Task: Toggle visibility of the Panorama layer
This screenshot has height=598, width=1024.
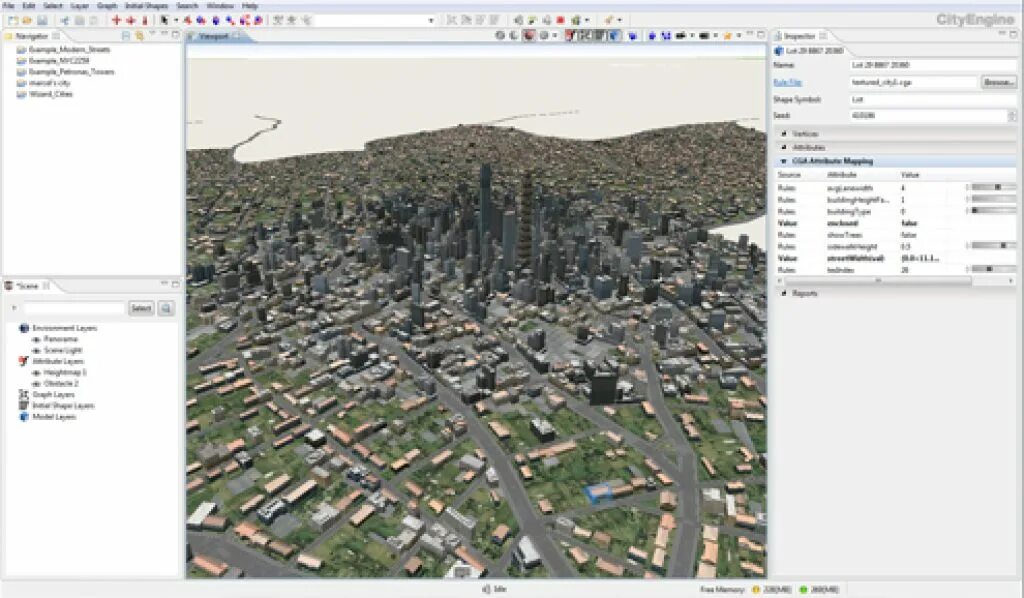Action: point(36,339)
